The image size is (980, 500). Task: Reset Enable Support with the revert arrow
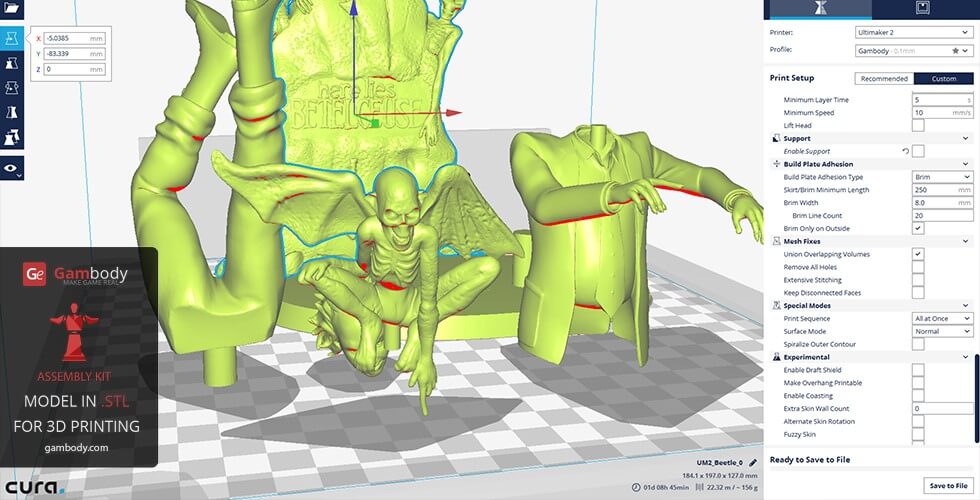coord(905,151)
